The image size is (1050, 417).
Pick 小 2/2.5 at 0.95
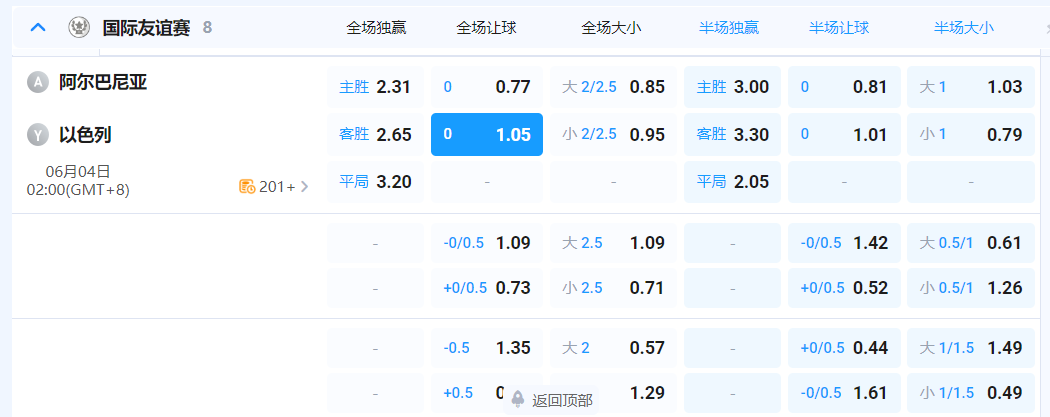pyautogui.click(x=613, y=135)
